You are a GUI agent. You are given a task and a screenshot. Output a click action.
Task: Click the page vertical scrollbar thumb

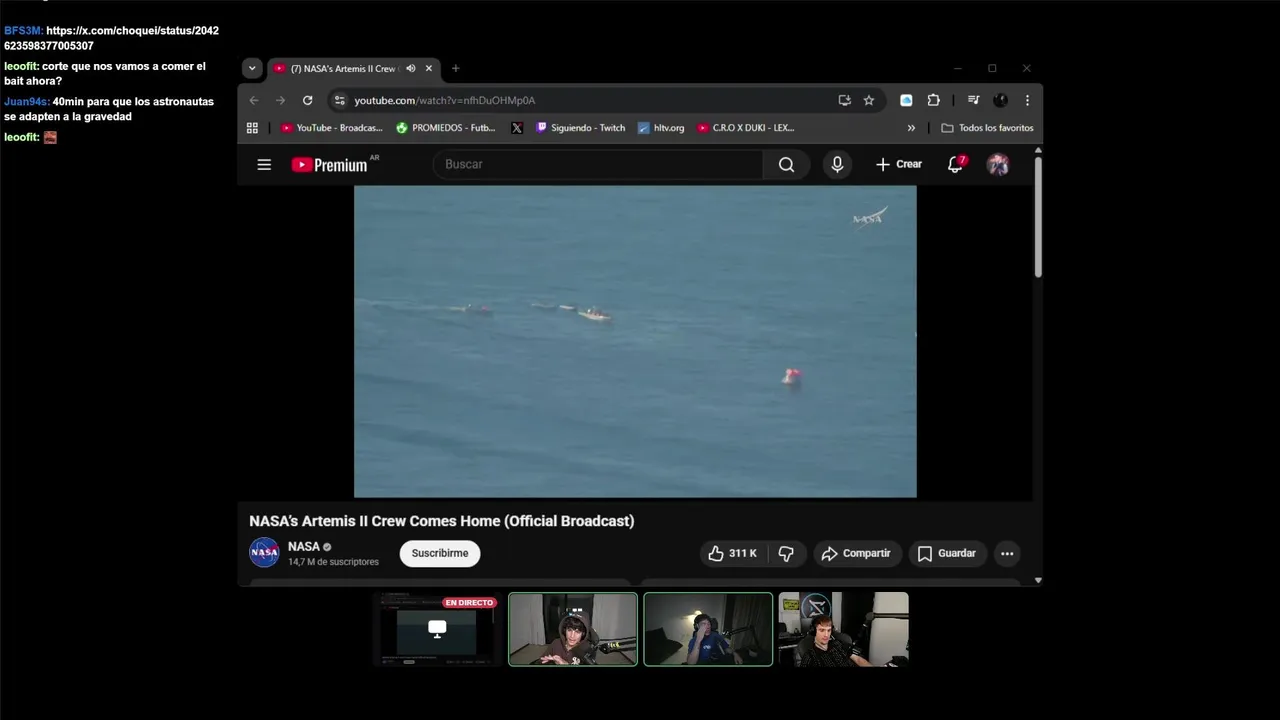tap(1038, 216)
